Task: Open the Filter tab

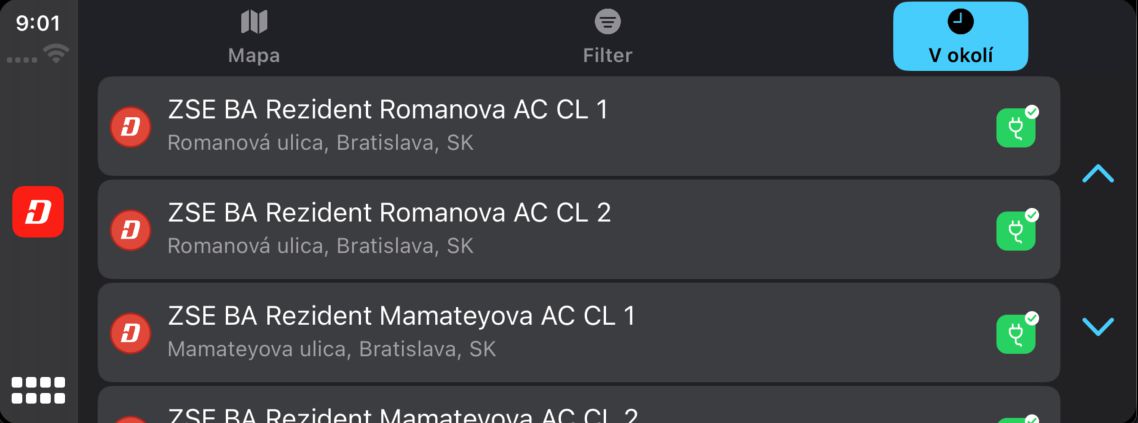Action: click(607, 36)
